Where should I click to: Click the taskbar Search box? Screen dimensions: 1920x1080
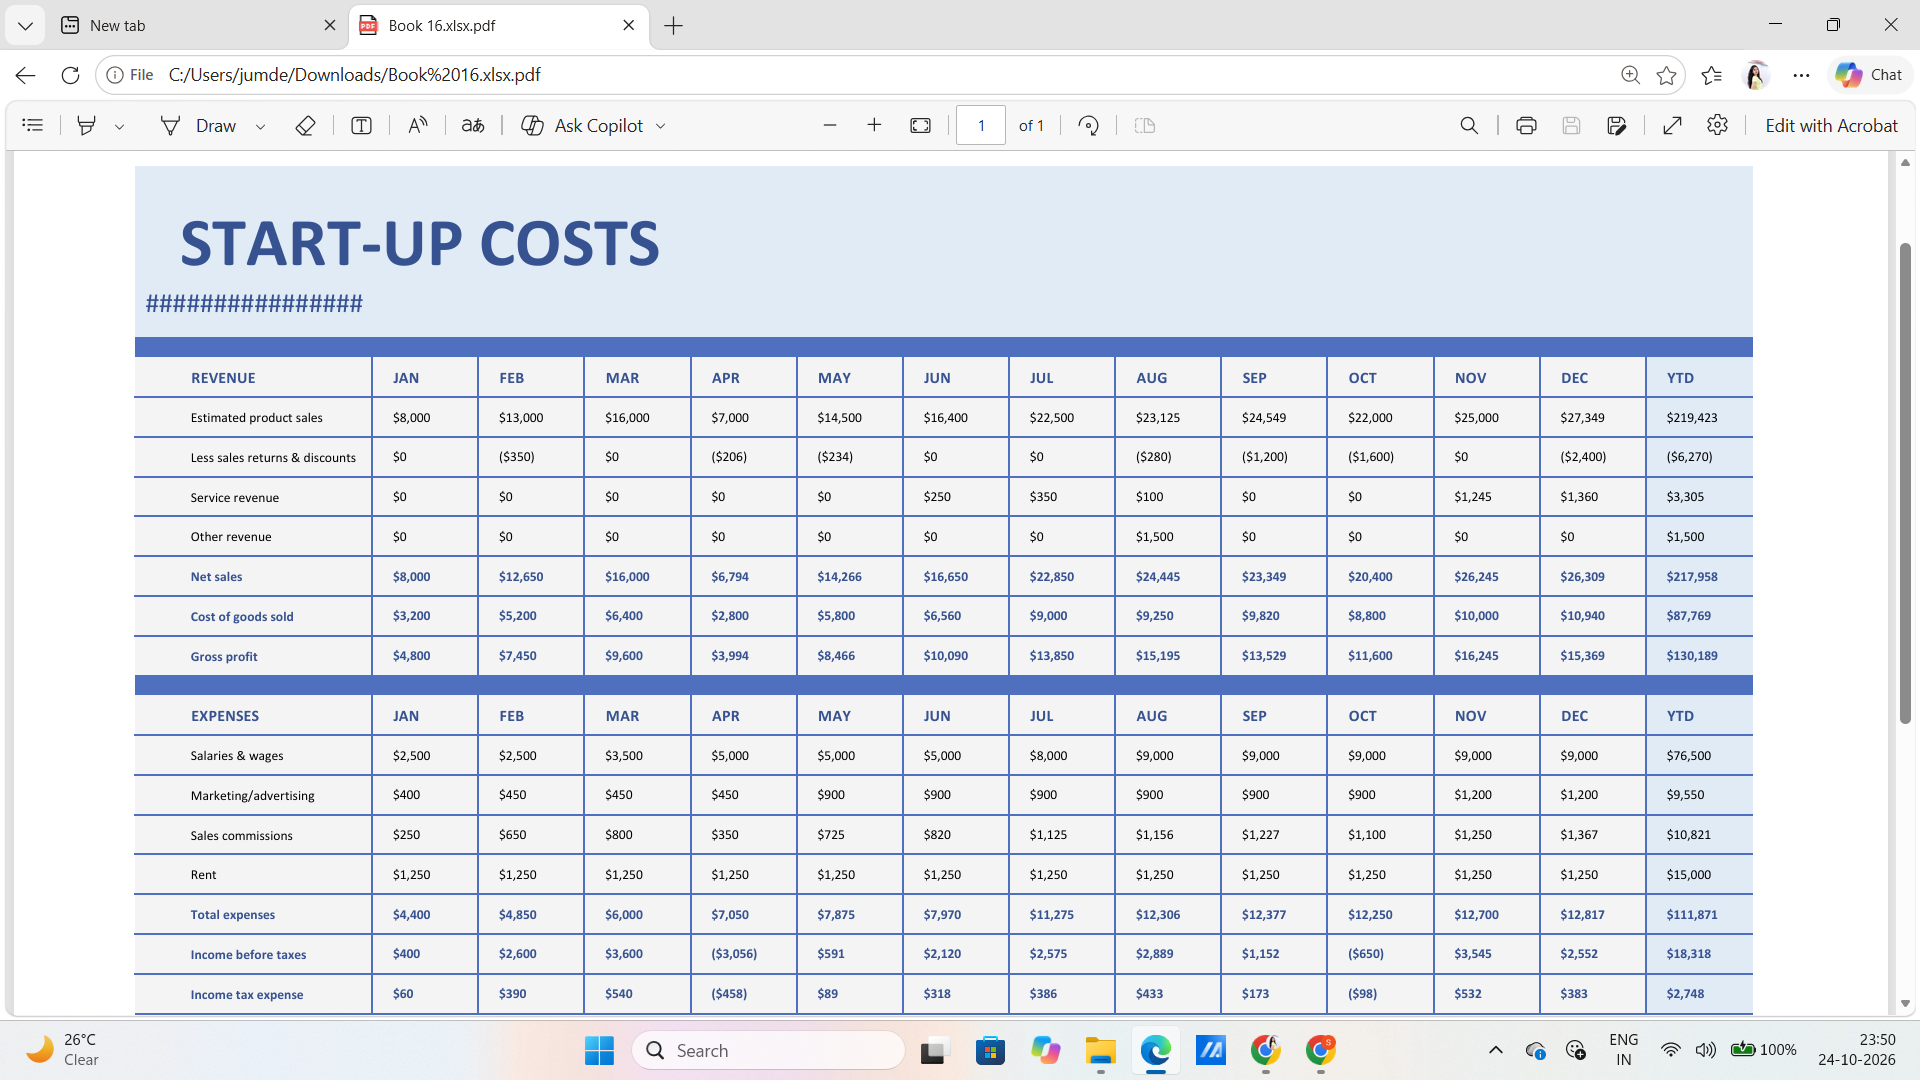click(x=768, y=1050)
